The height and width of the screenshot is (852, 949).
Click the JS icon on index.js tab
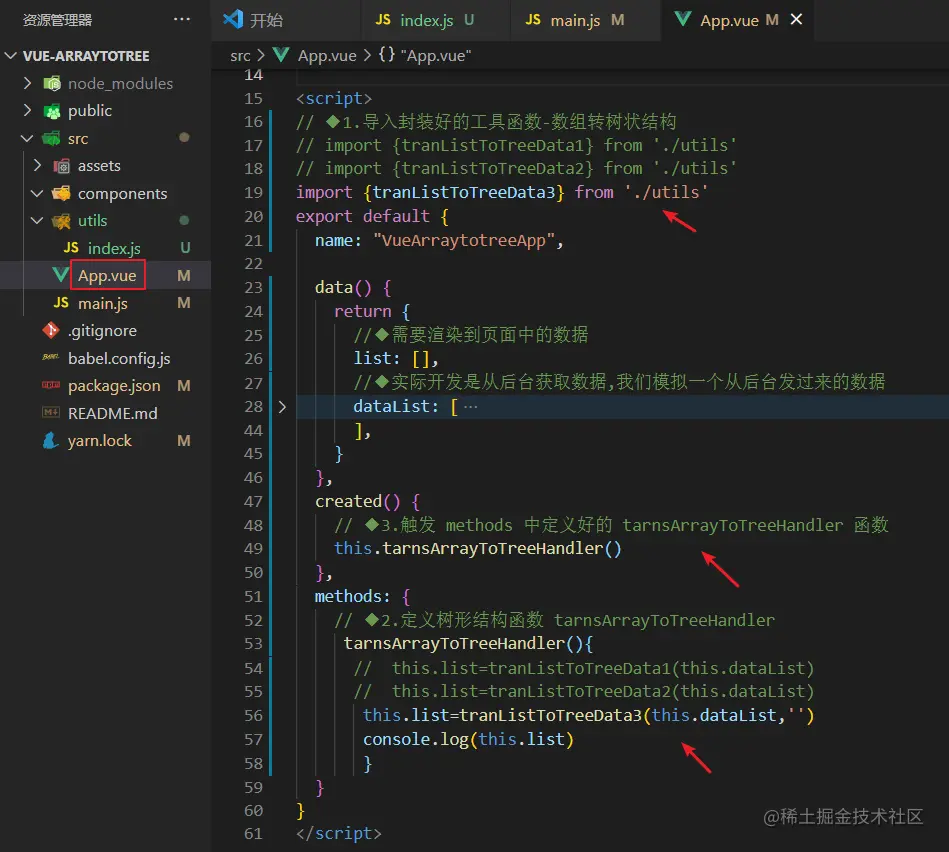383,19
